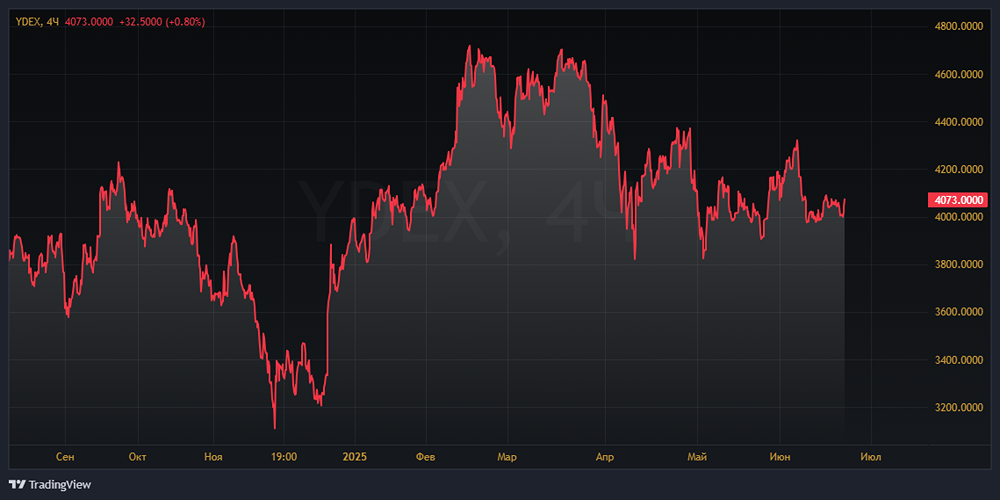1000x500 pixels.
Task: Open the TradingView link text
Action: tap(60, 485)
